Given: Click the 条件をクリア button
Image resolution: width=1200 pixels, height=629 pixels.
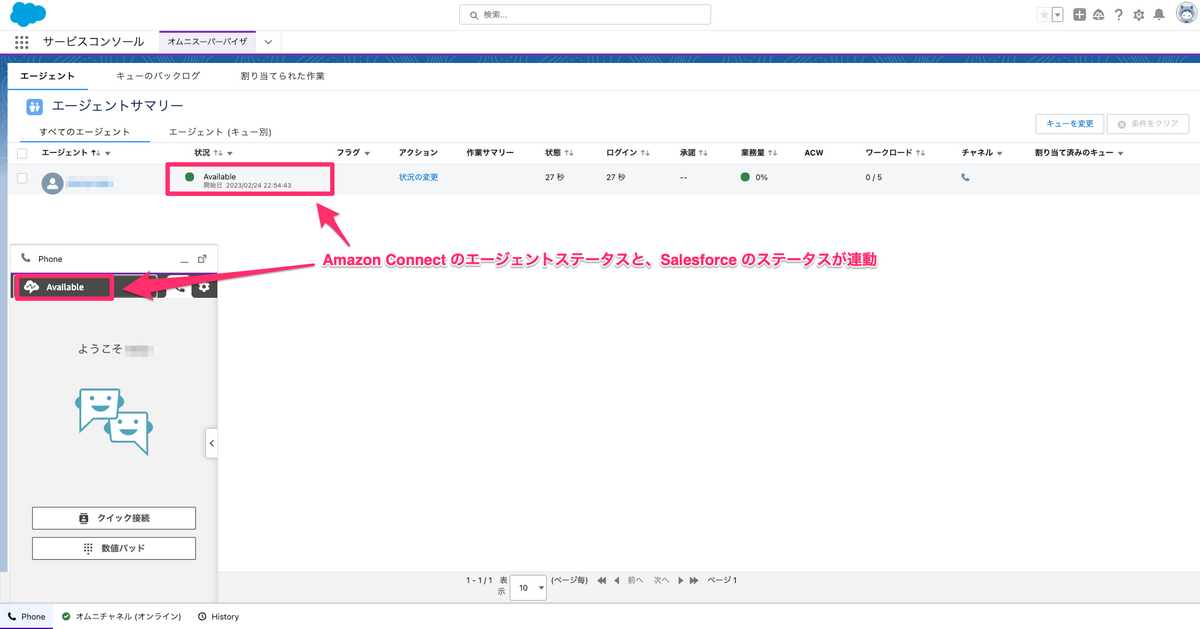Looking at the screenshot, I should point(1147,124).
